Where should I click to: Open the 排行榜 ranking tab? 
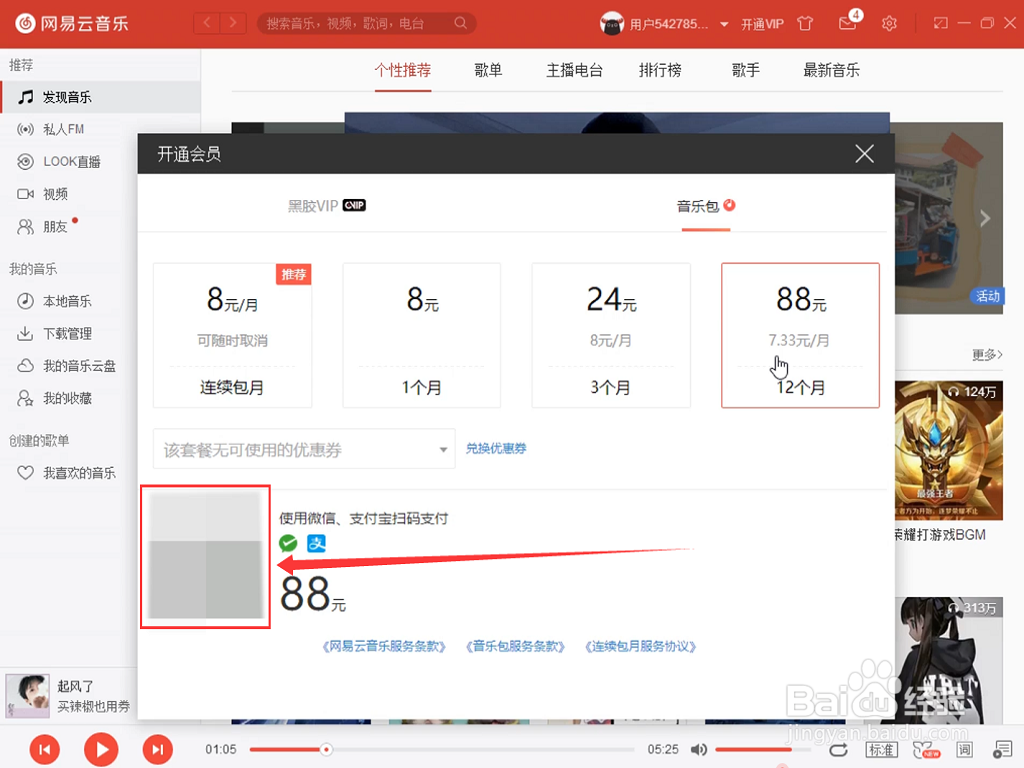click(659, 70)
